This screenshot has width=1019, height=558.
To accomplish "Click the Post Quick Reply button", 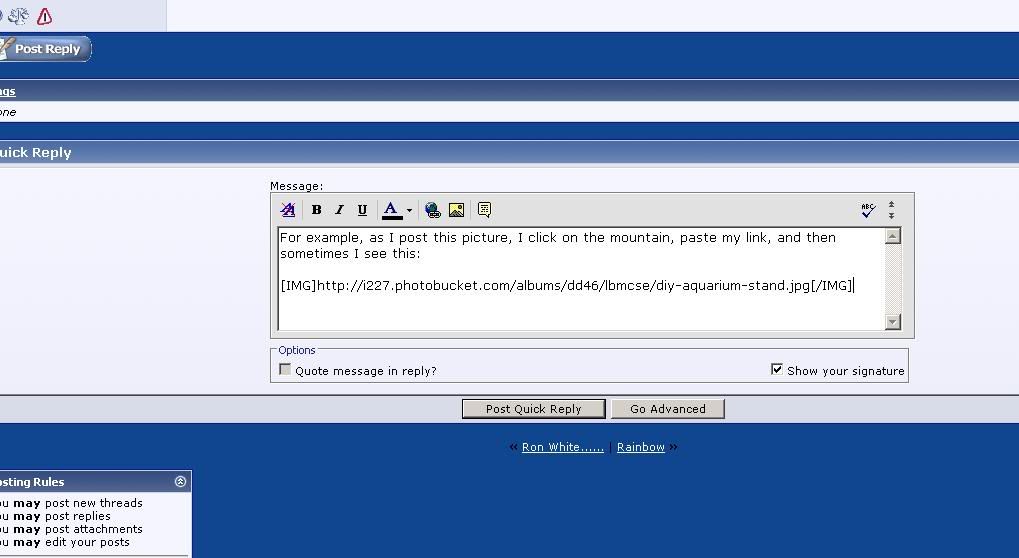I will (534, 409).
